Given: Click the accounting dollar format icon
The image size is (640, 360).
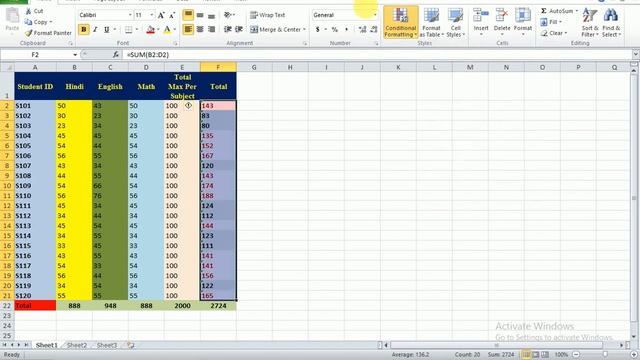Looking at the screenshot, I should tap(318, 29).
